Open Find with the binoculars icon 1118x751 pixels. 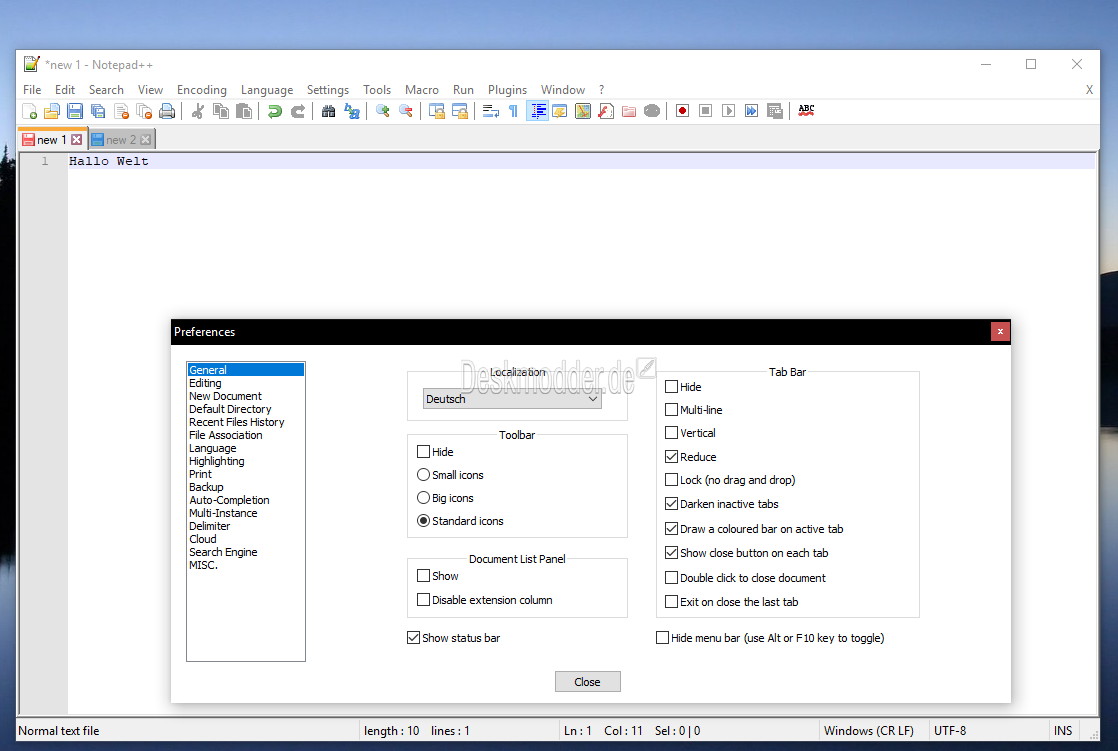point(329,111)
